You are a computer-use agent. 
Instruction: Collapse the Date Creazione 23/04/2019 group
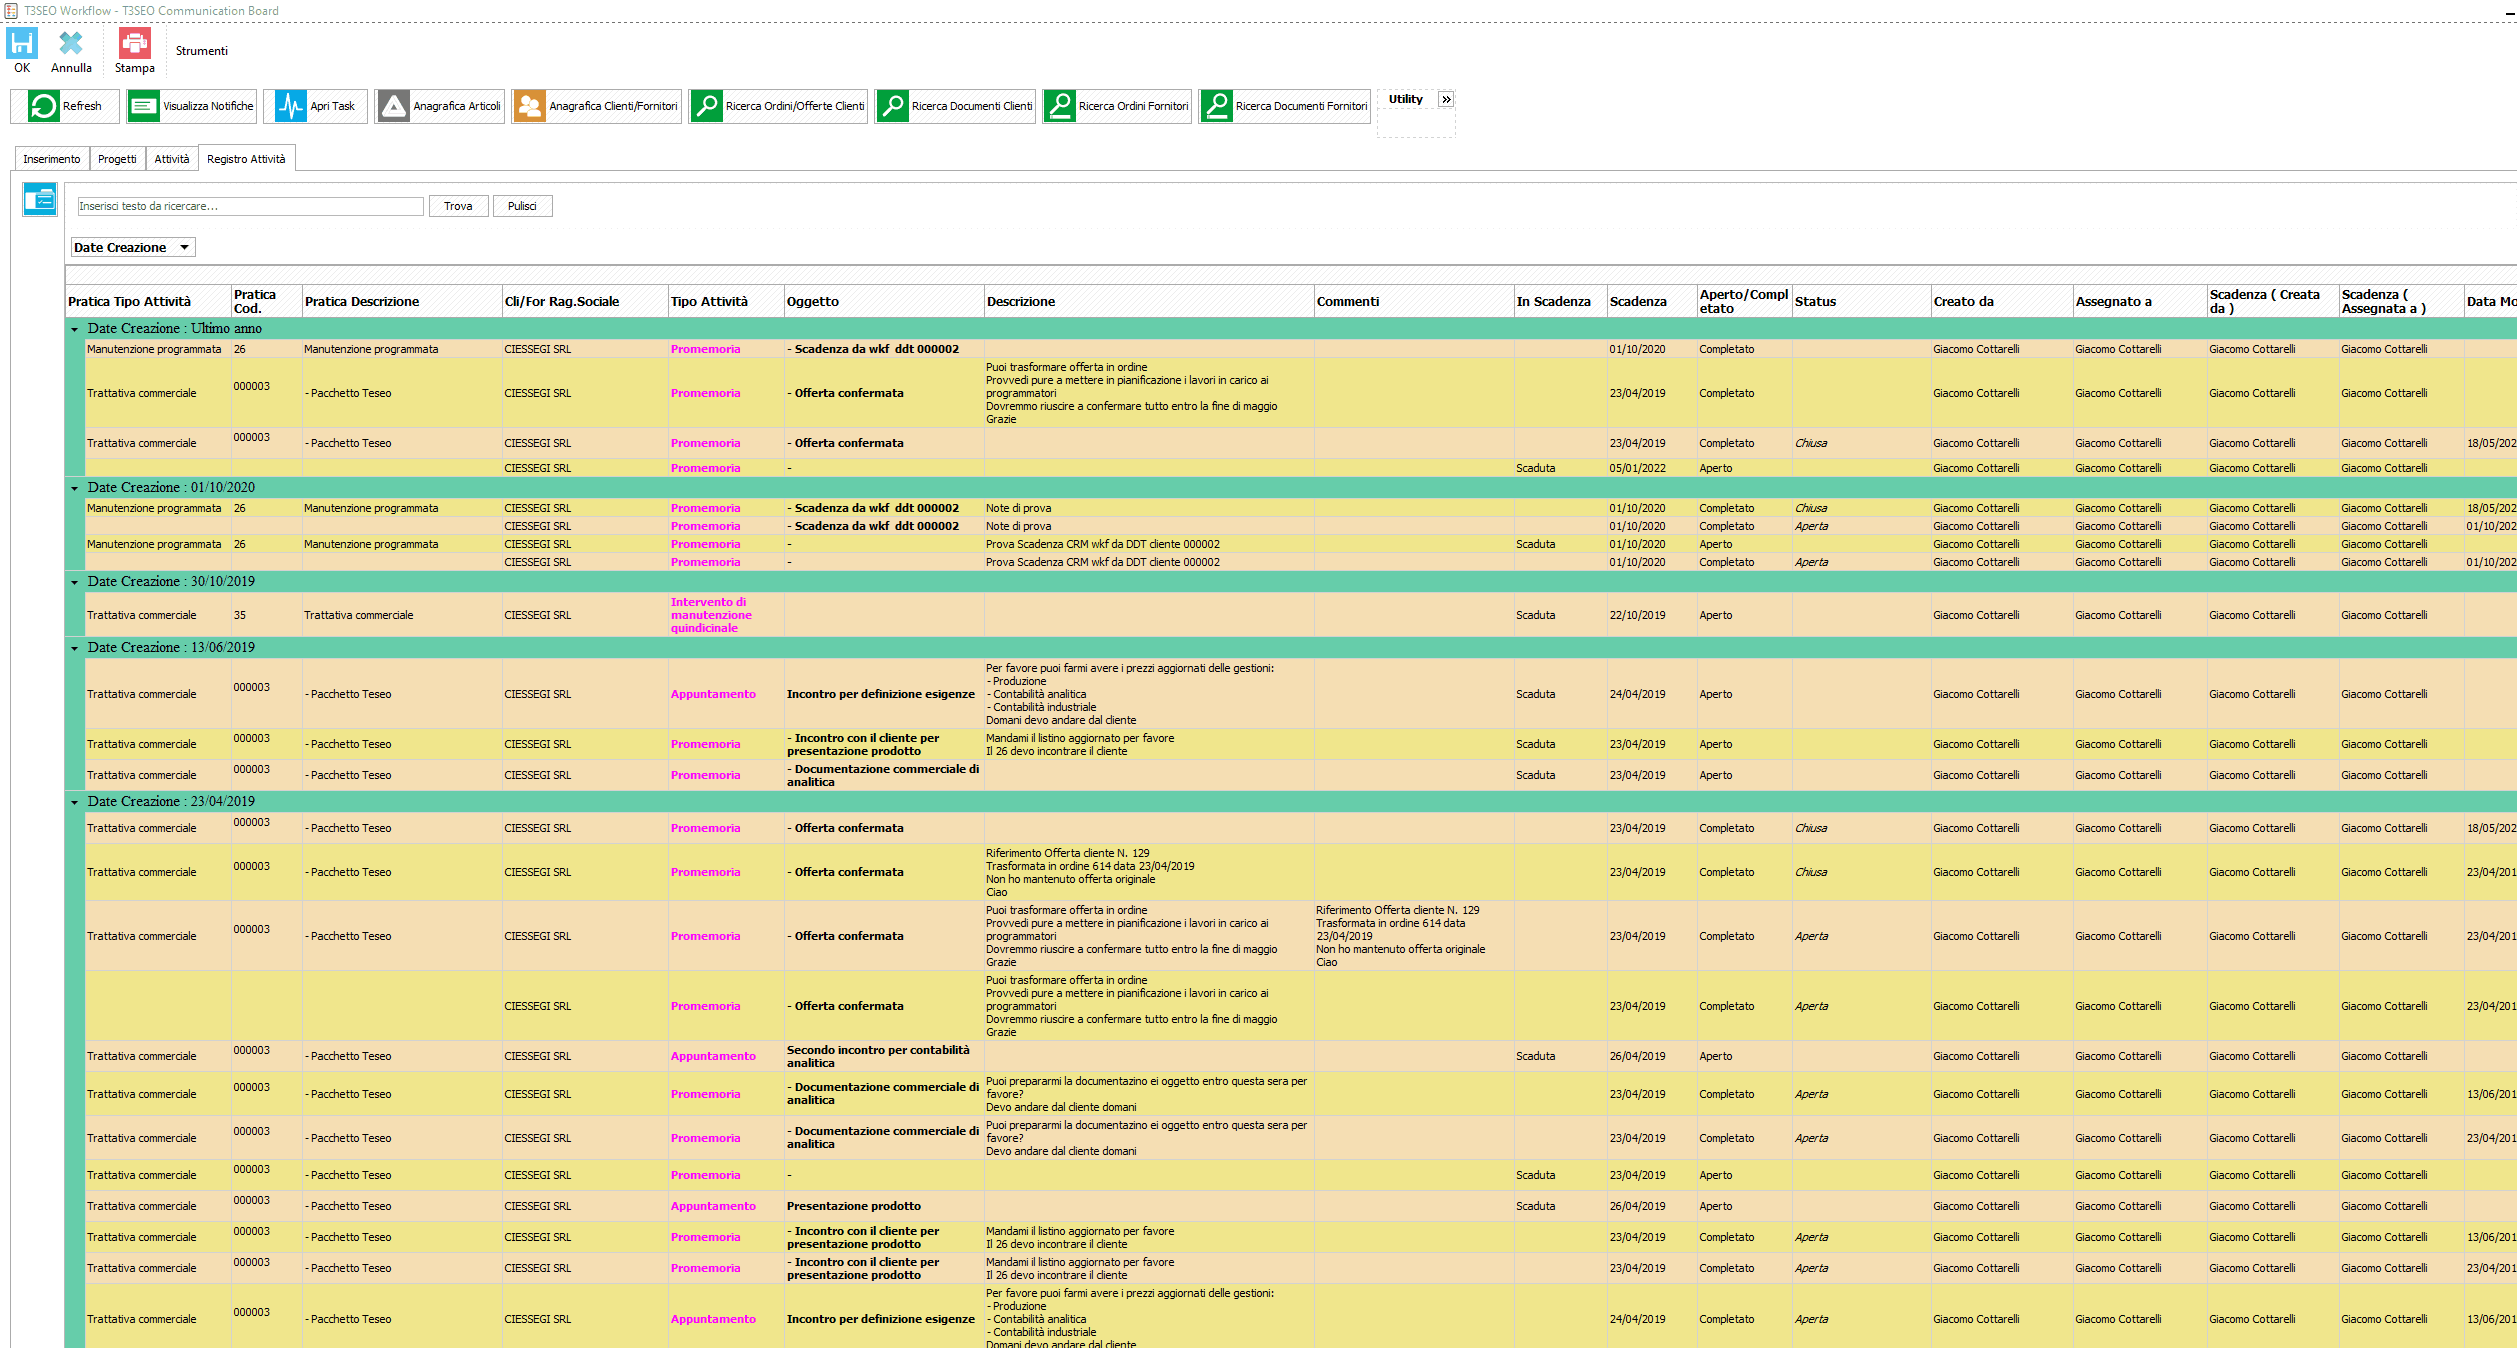[x=74, y=802]
